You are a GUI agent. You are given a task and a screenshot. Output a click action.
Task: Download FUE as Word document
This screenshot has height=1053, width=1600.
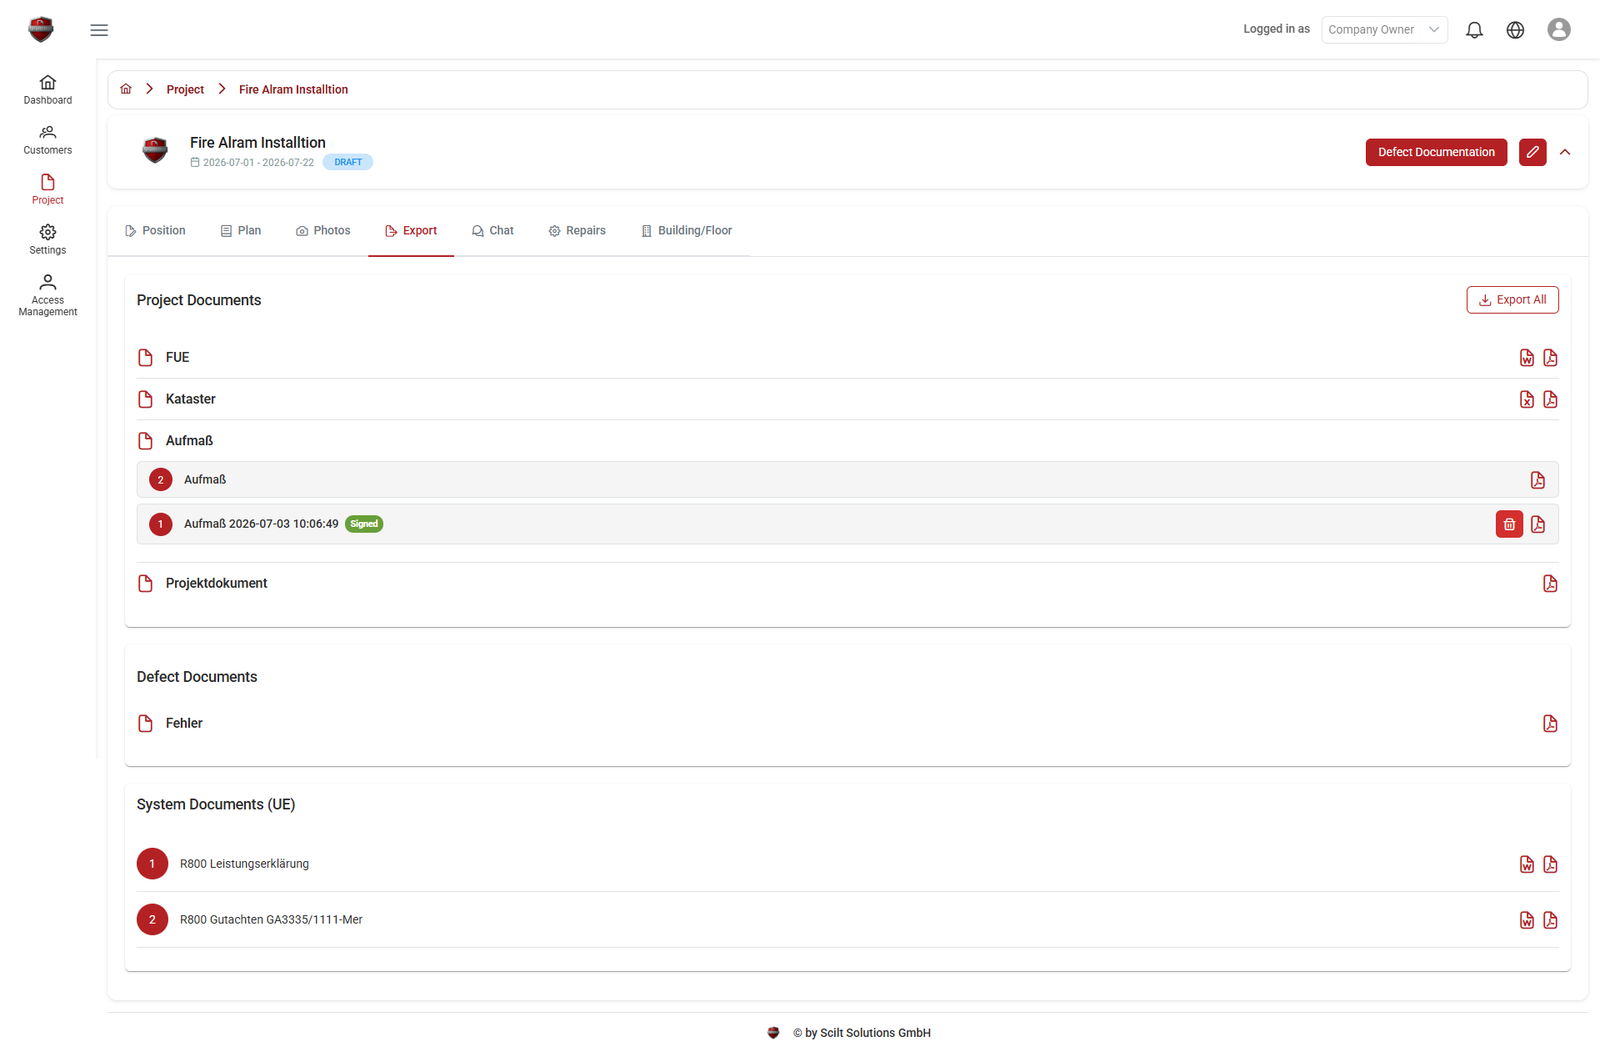(x=1526, y=358)
